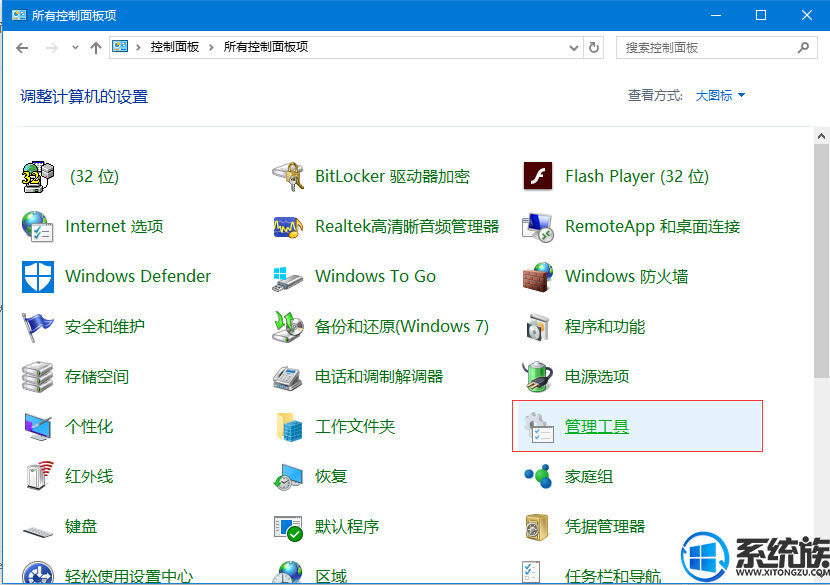Click the control panel icon in address bar
Image resolution: width=830 pixels, height=585 pixels.
pos(120,47)
